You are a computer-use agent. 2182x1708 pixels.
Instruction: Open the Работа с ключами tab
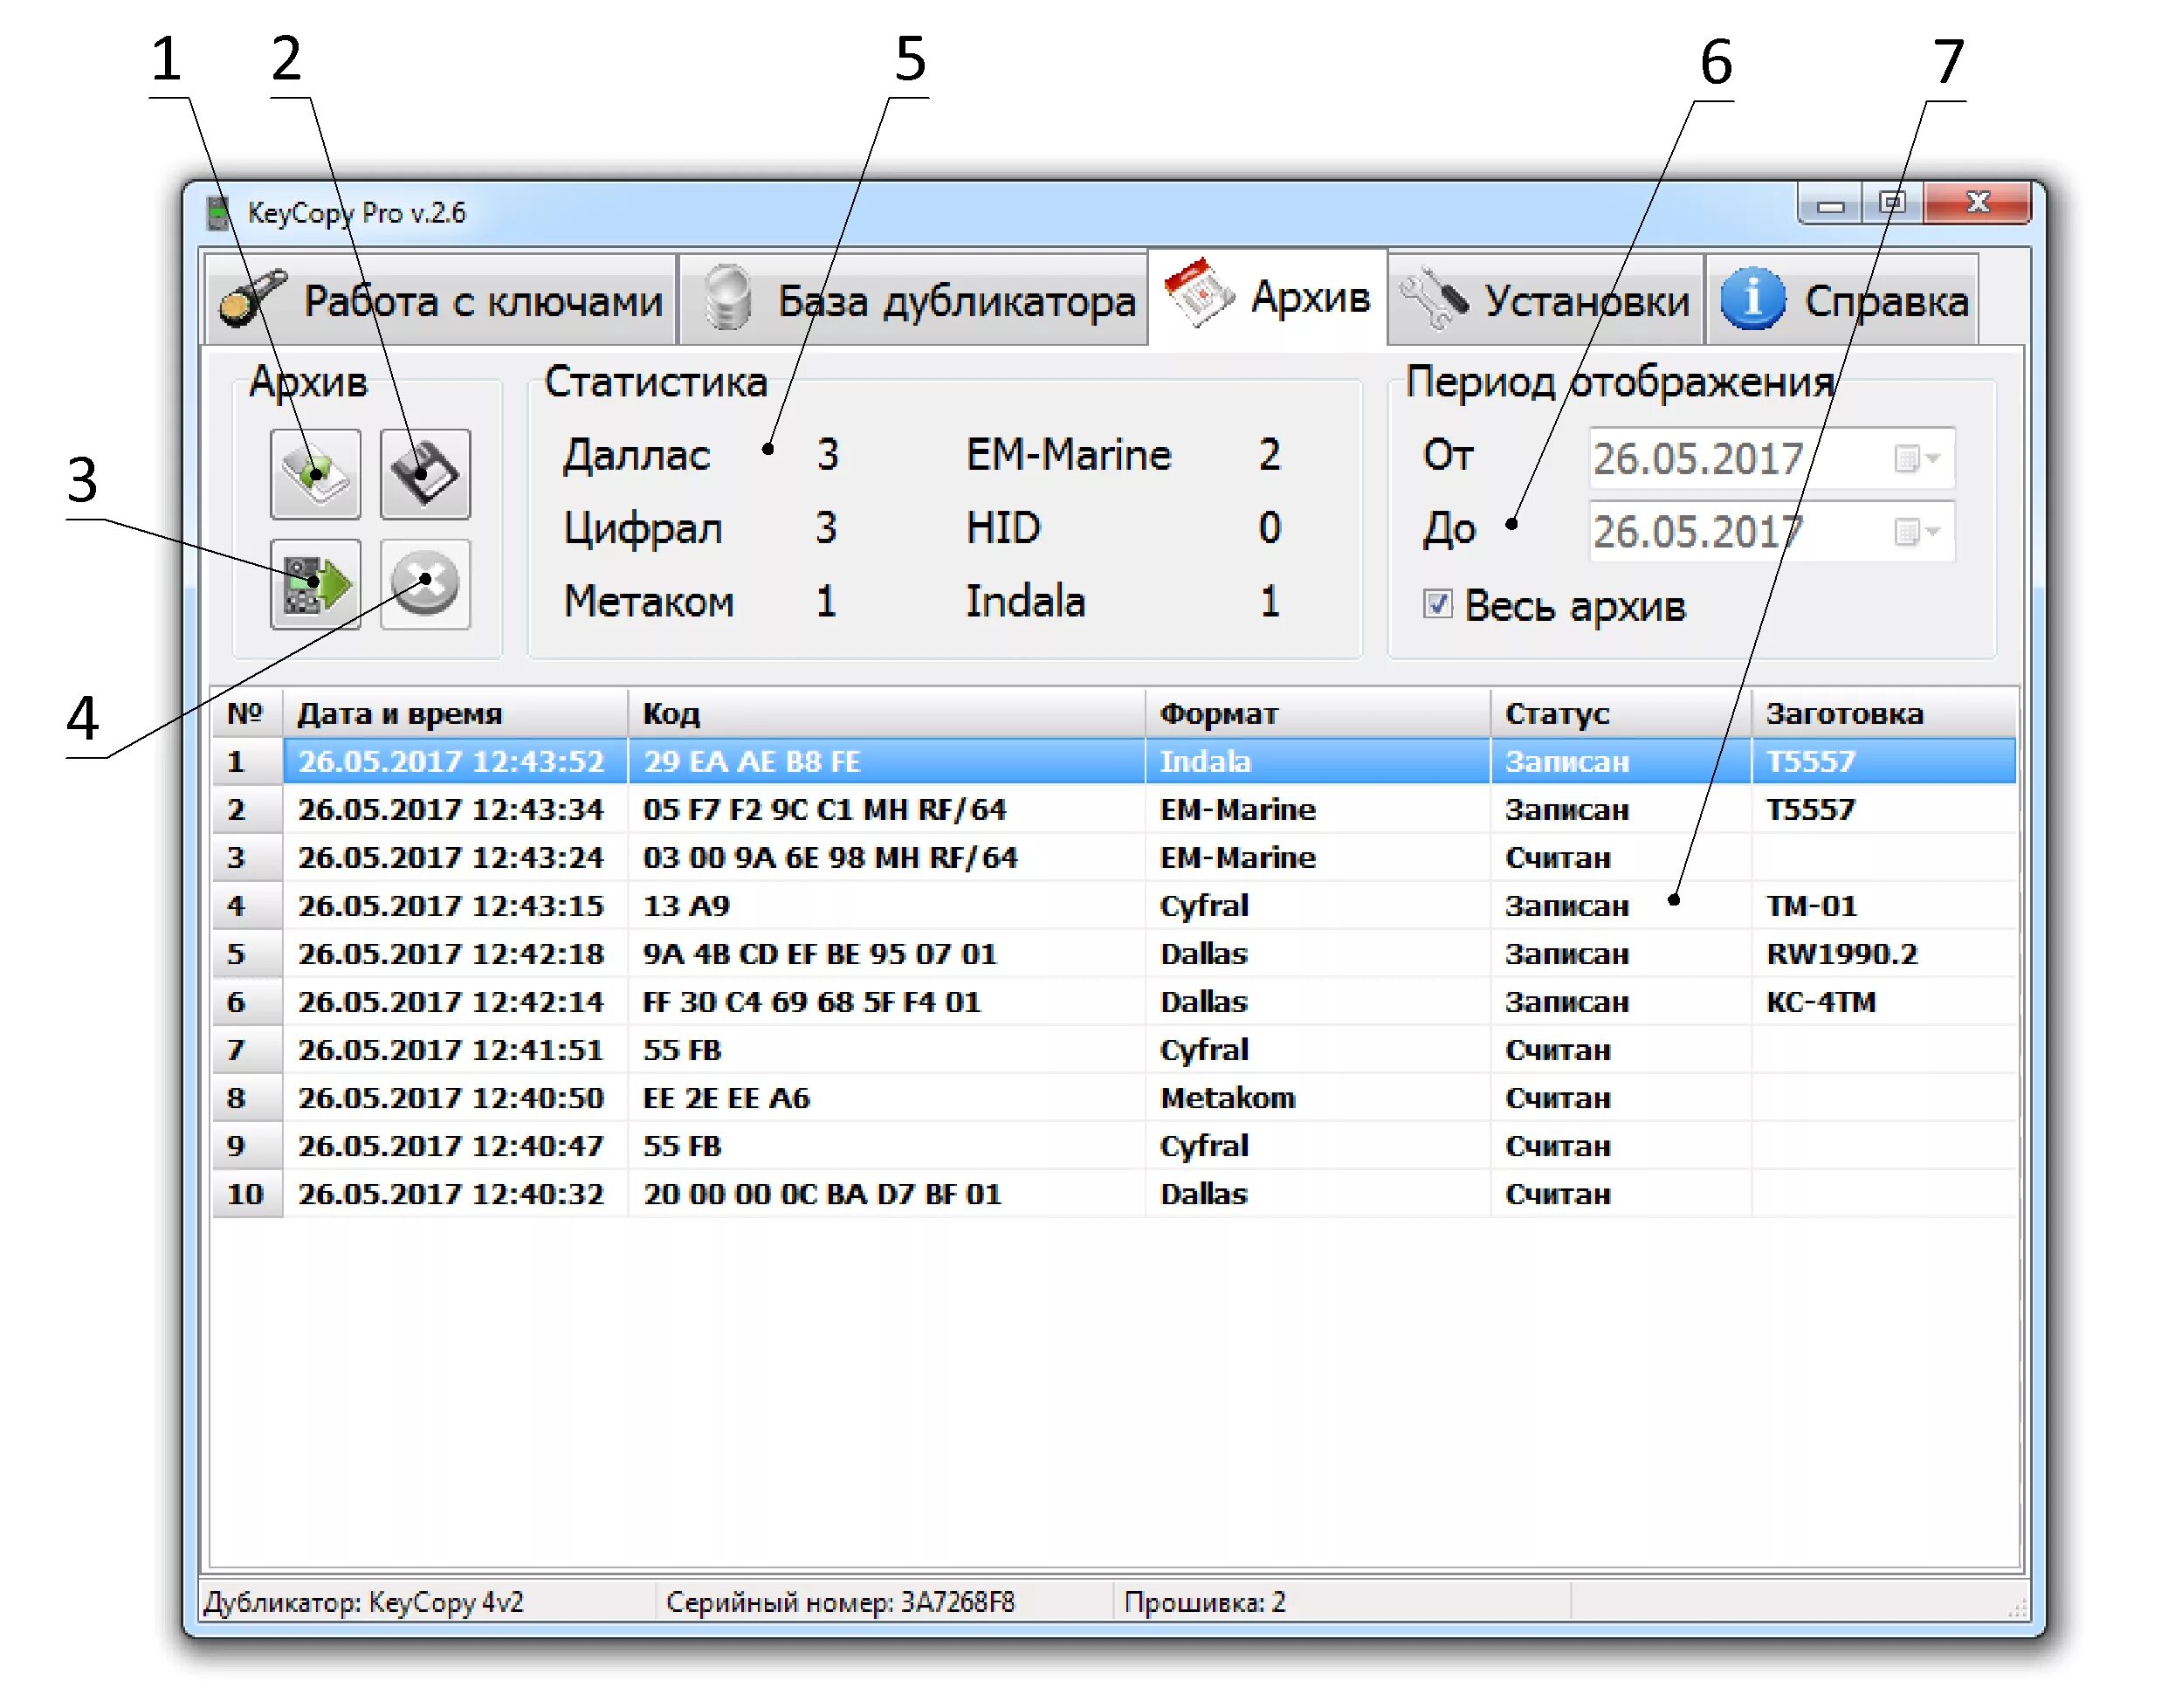tap(440, 299)
